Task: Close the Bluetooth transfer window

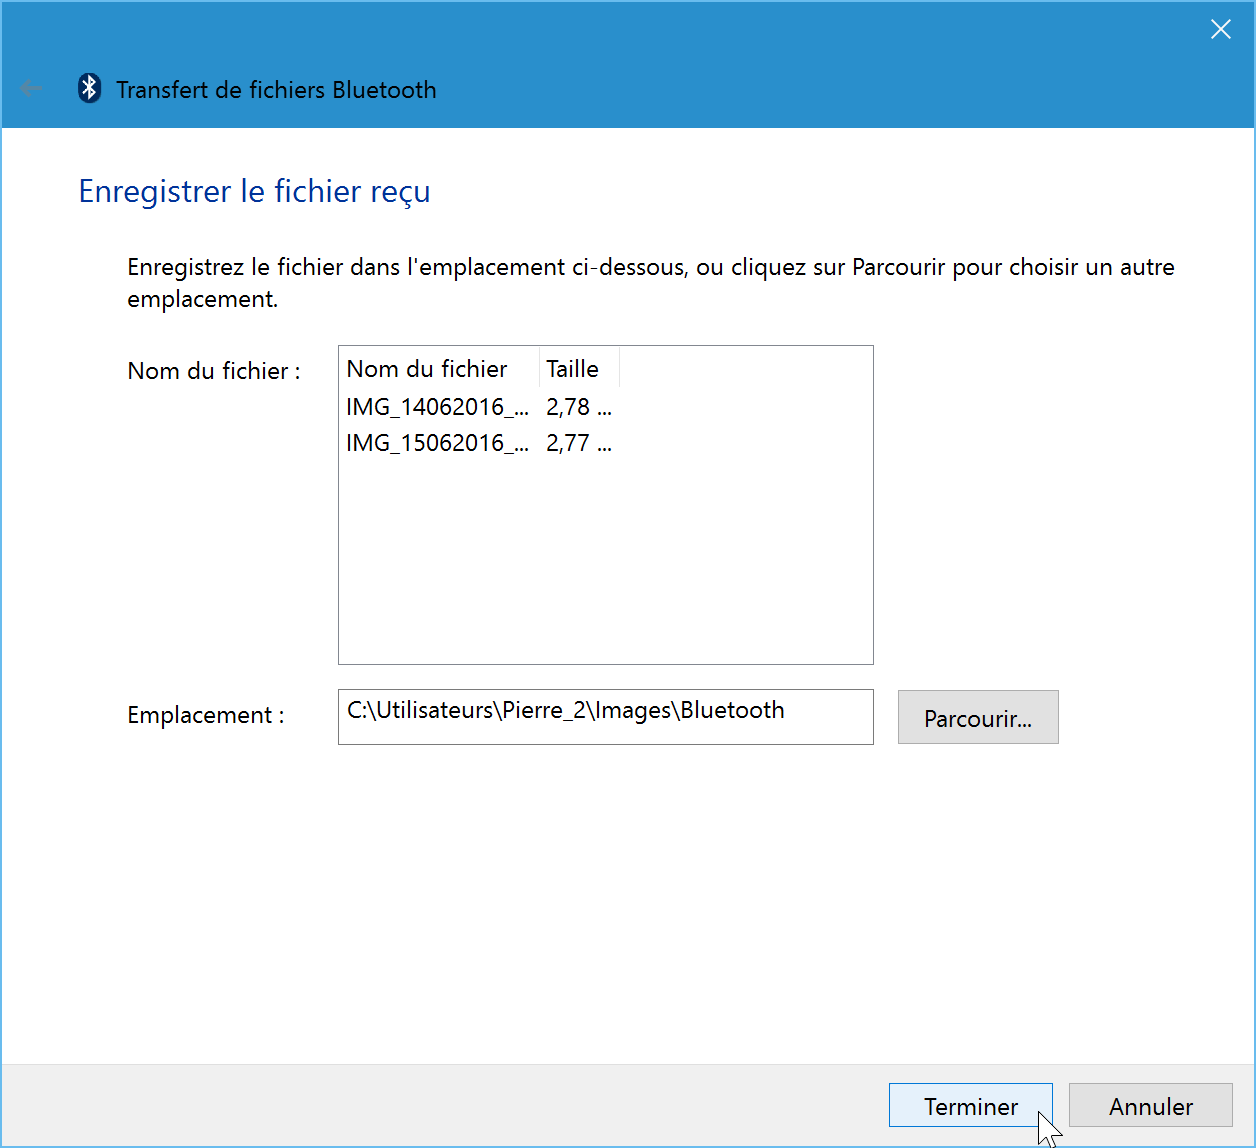Action: [x=1220, y=29]
